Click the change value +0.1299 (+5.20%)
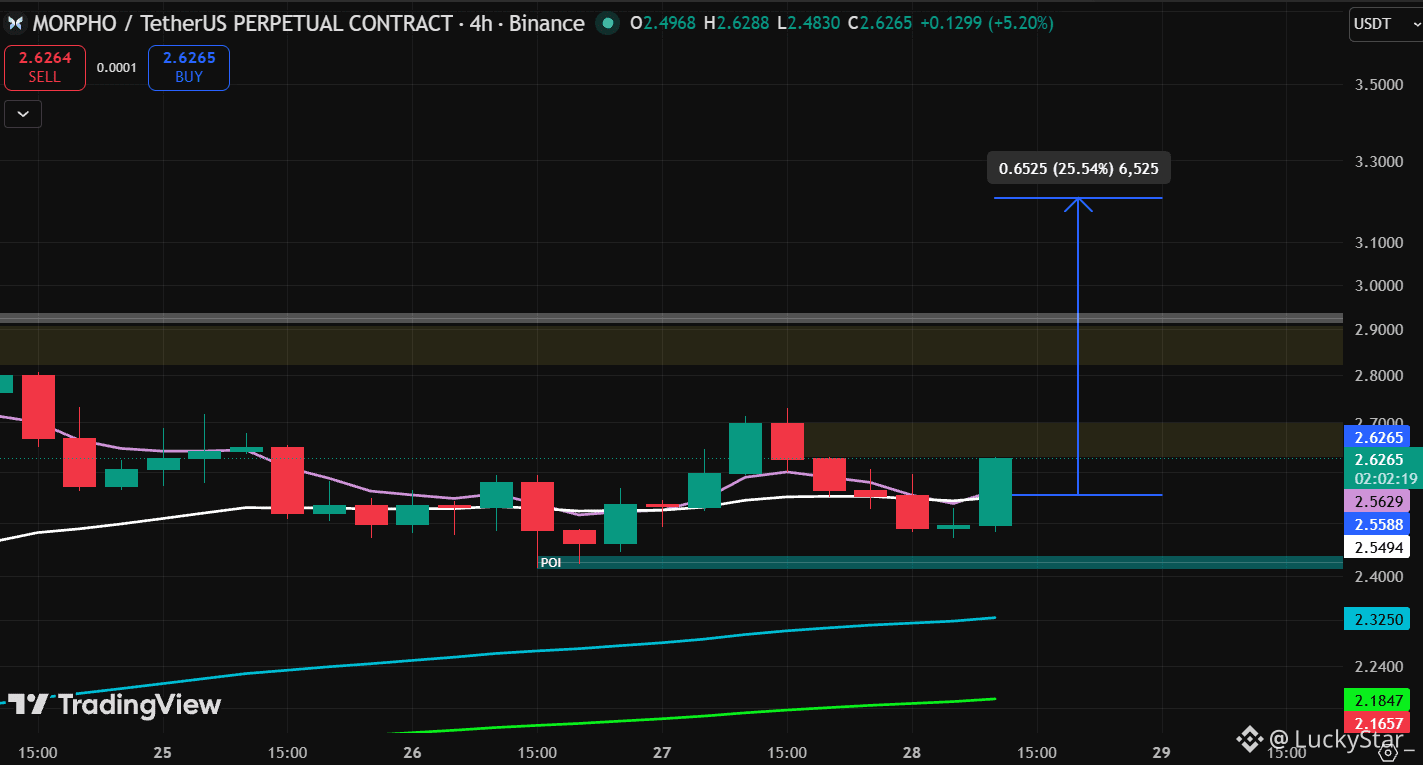 pos(987,23)
